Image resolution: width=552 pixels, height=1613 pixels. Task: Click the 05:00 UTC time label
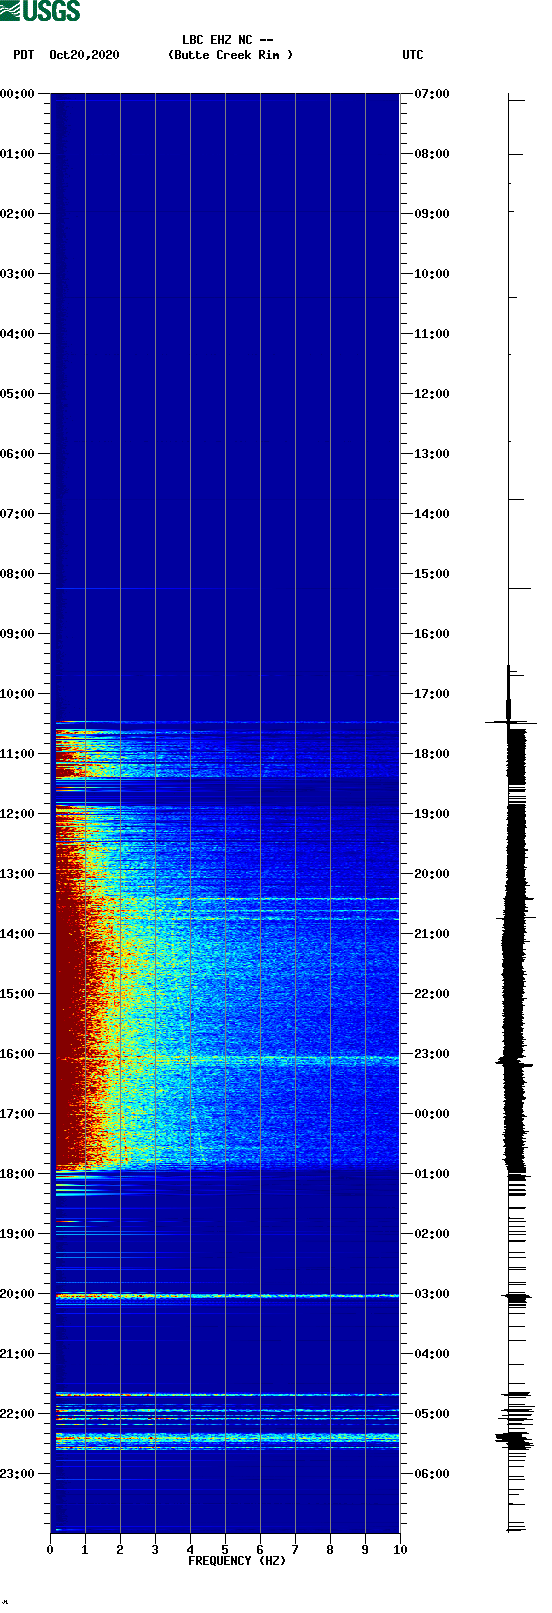pos(432,1414)
